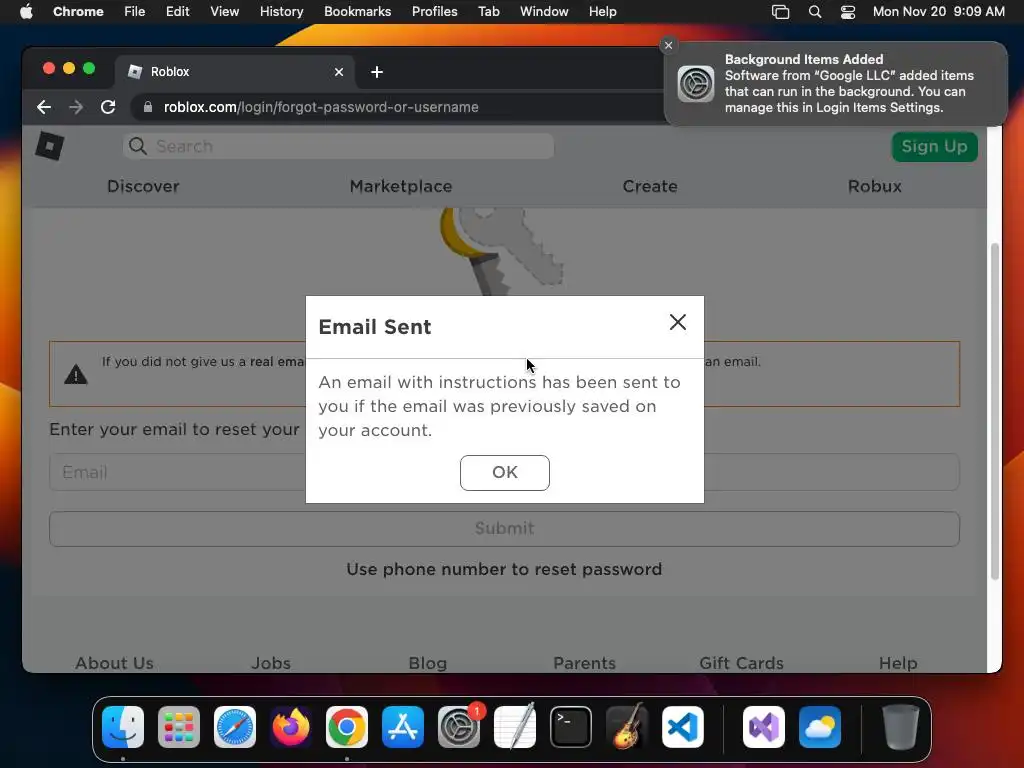Open the Window menu
The height and width of the screenshot is (768, 1024).
[544, 11]
